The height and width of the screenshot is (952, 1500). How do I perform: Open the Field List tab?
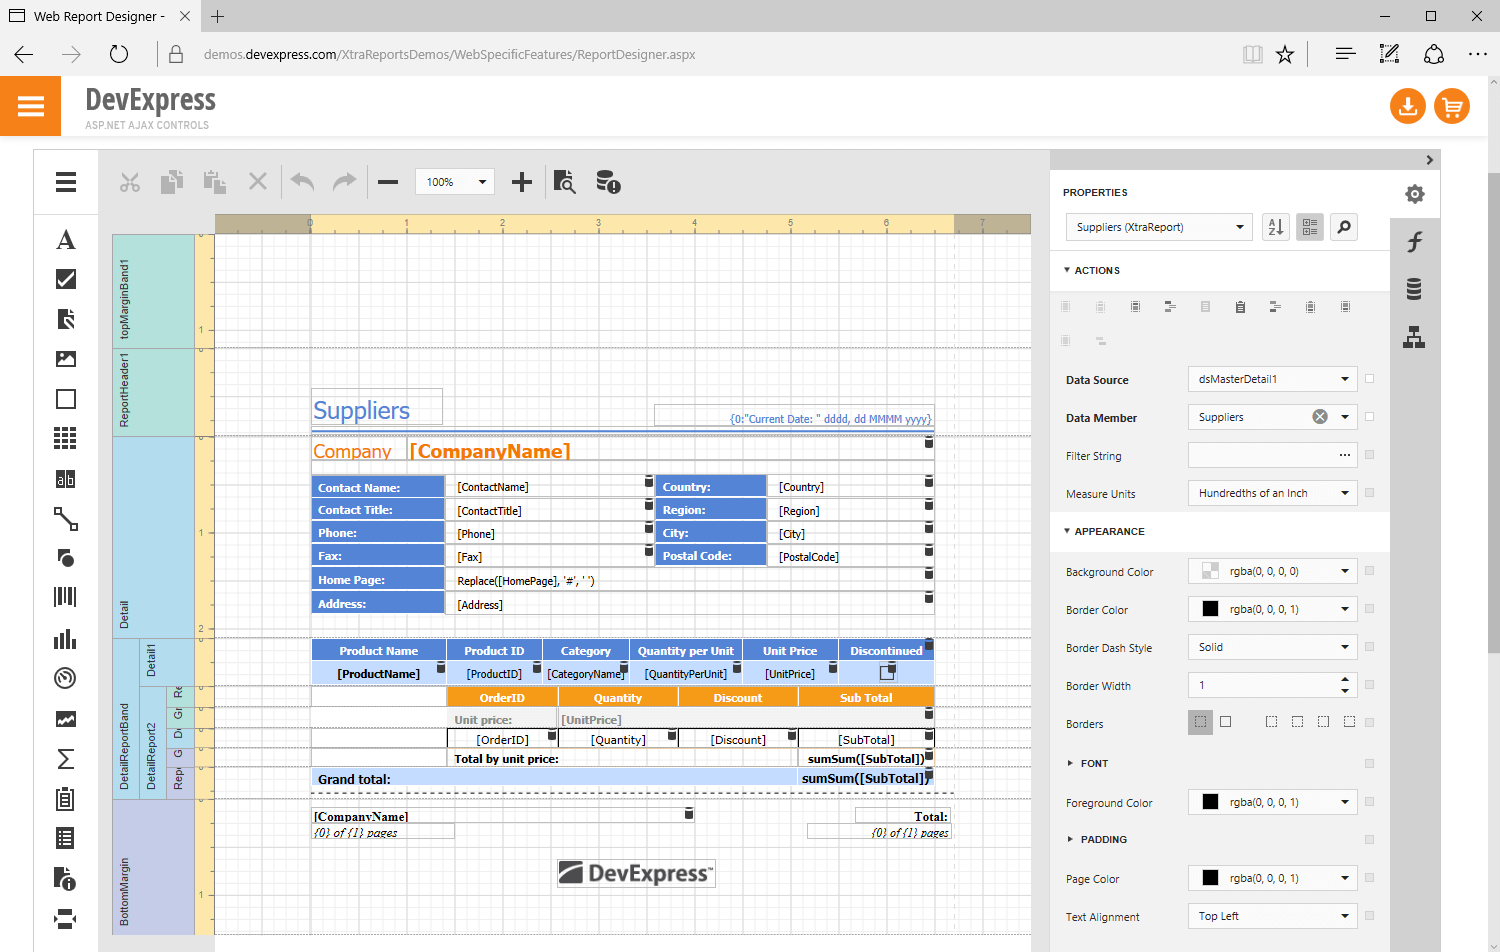coord(1414,290)
